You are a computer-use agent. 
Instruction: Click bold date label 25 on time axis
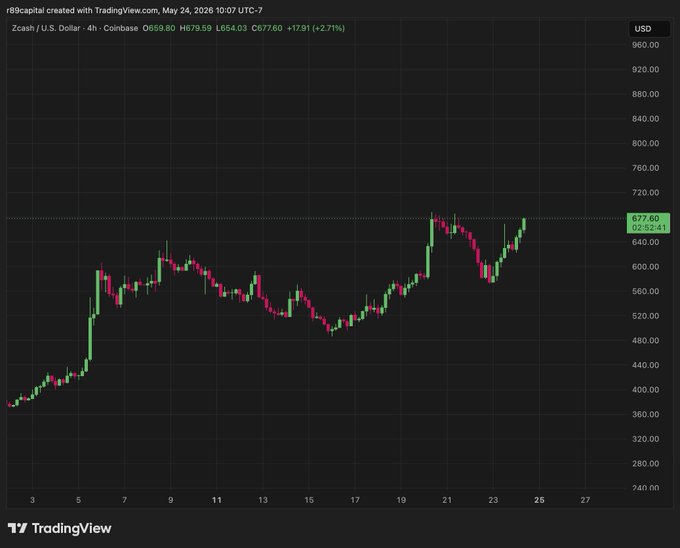pos(539,500)
